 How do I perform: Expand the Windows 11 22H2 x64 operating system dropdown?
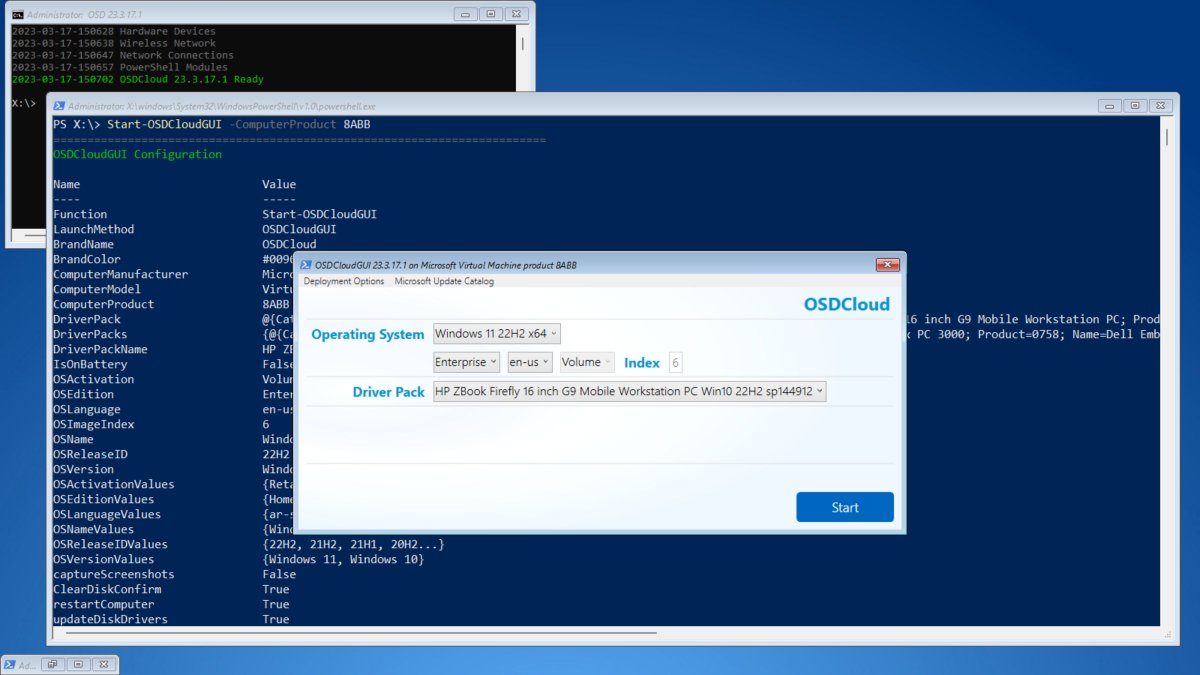pyautogui.click(x=497, y=334)
